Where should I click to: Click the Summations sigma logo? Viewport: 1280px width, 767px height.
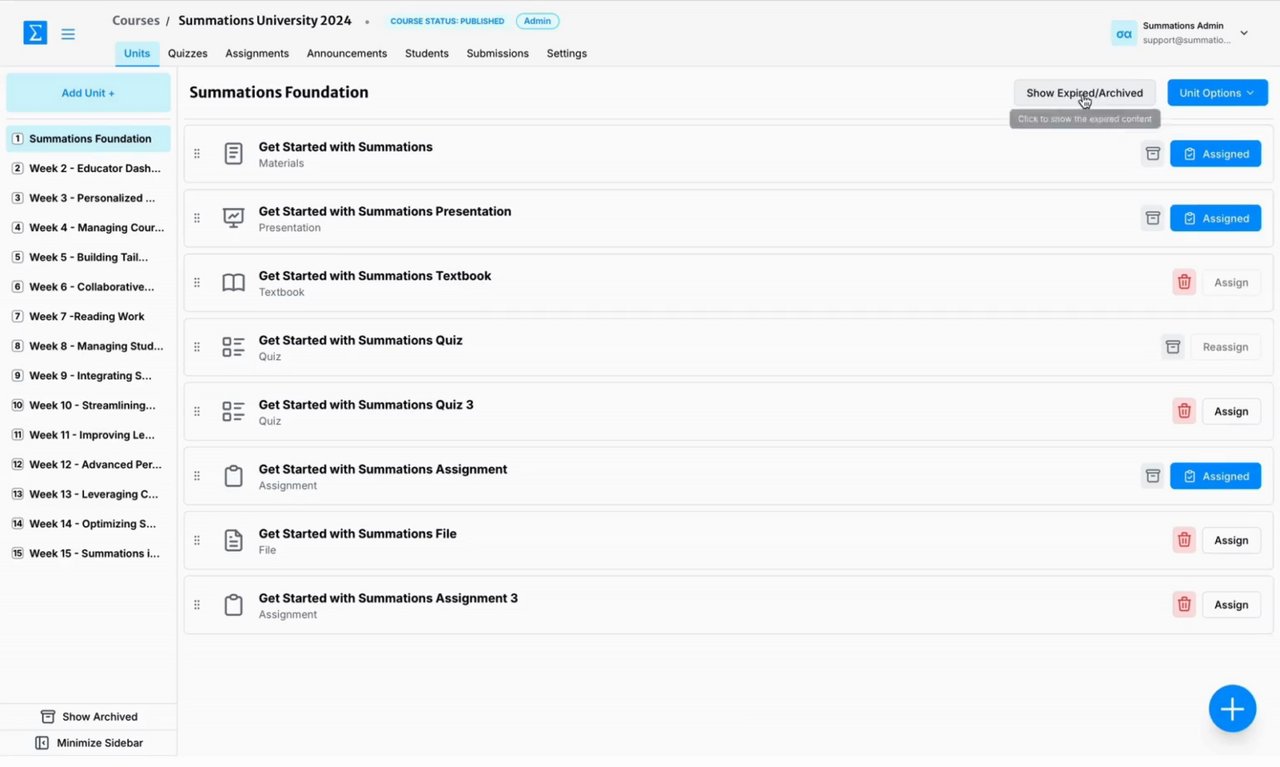tap(35, 33)
